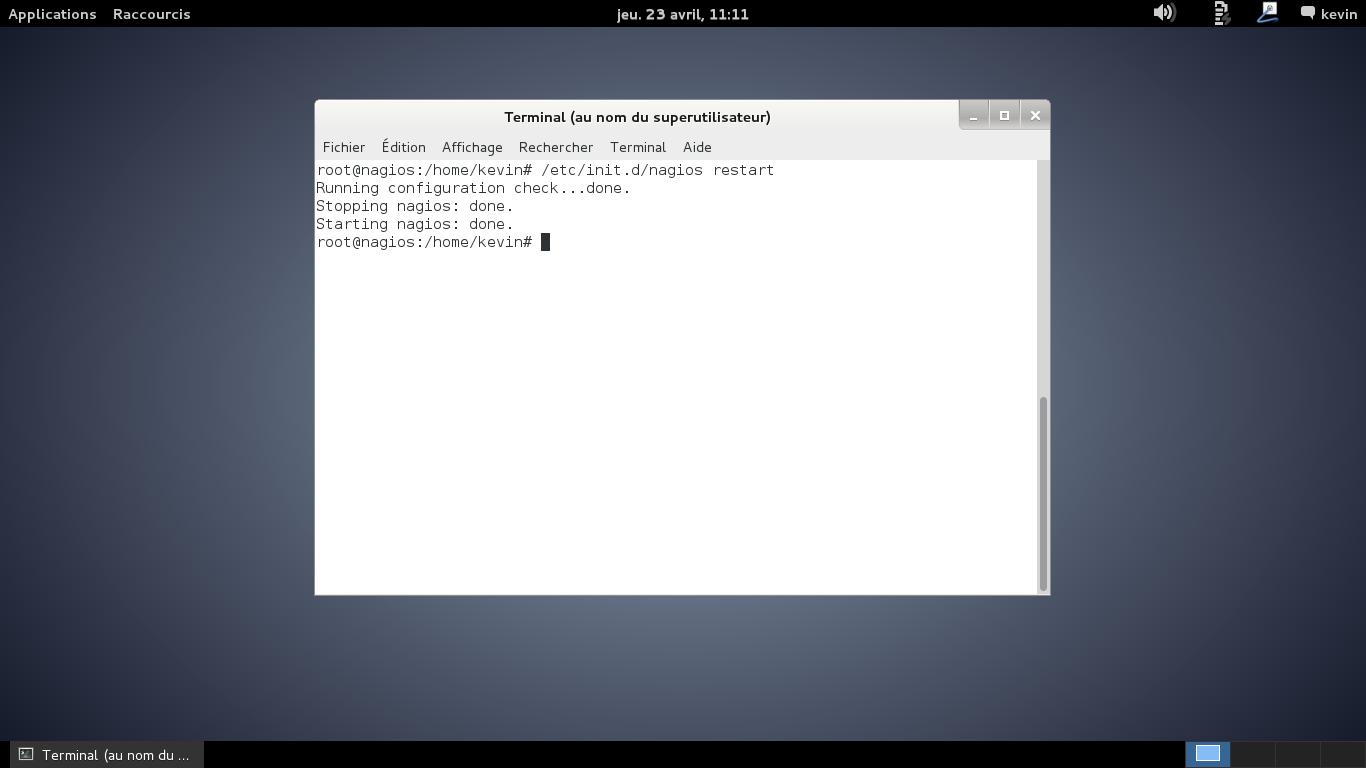1366x768 pixels.
Task: Switch to the first highlighted workspace
Action: (x=1208, y=754)
